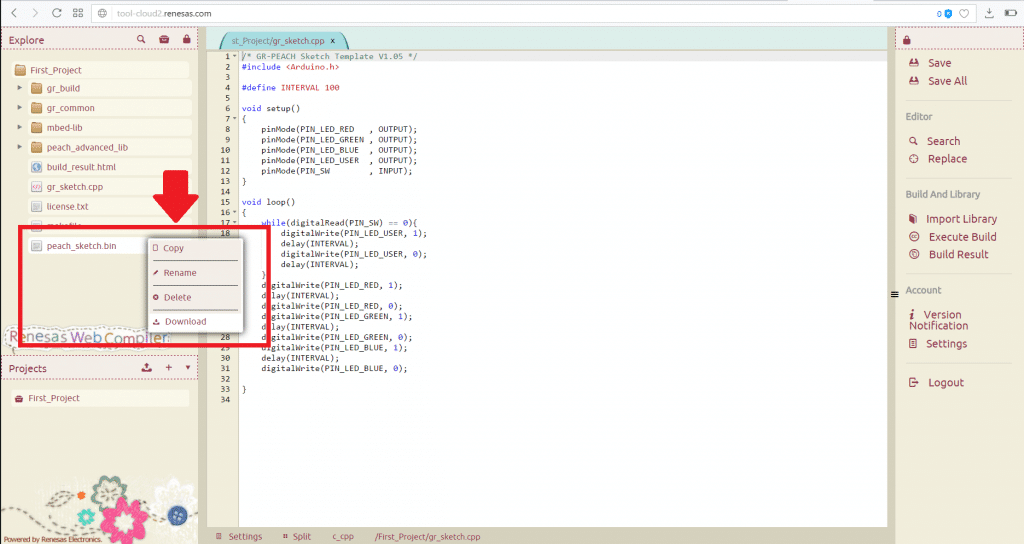
Task: Close the gr_sketch.cpp editor tab
Action: [x=332, y=40]
